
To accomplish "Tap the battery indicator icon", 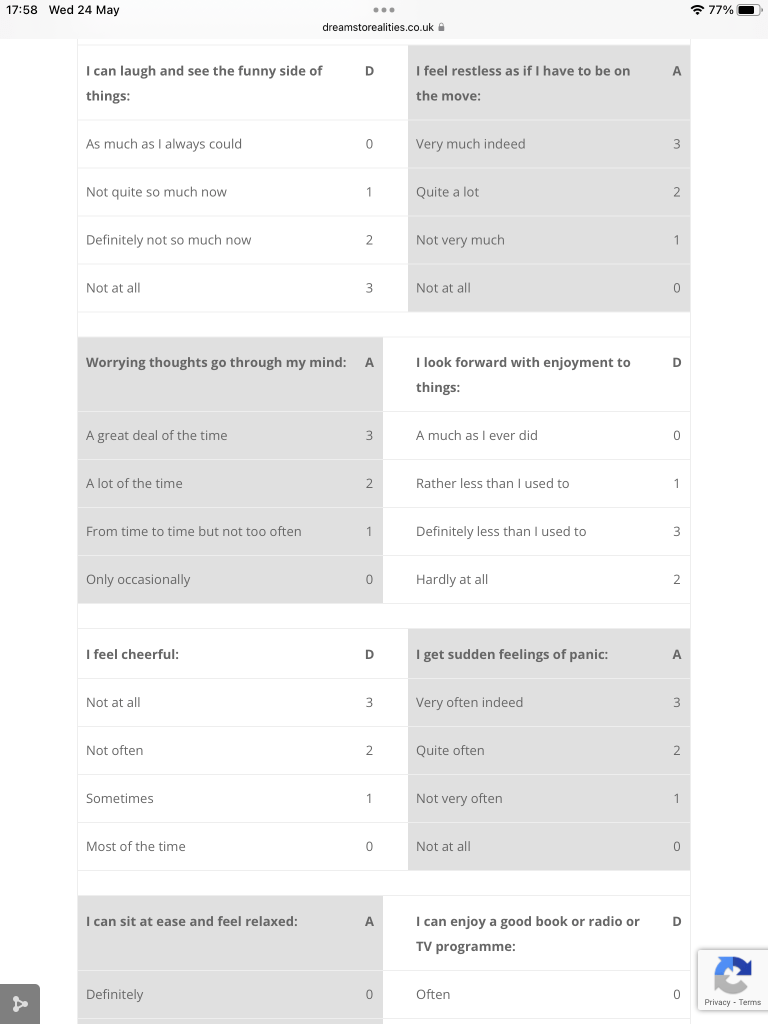I will point(749,10).
